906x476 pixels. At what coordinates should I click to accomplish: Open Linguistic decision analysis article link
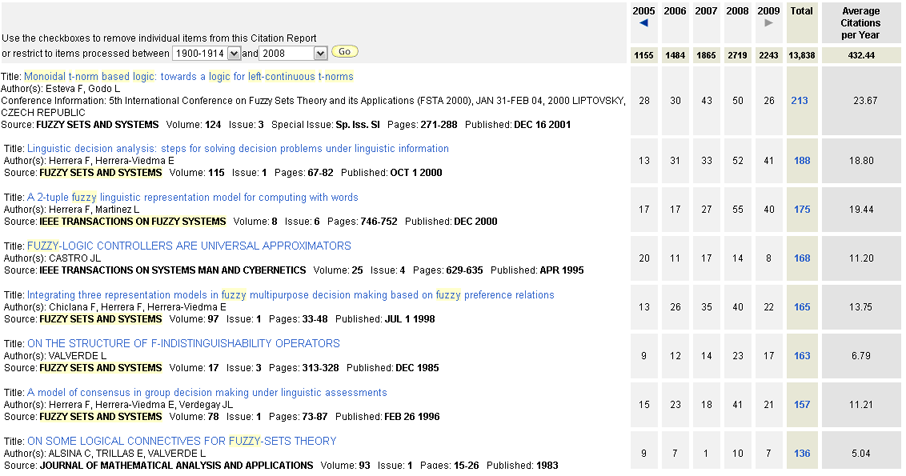pos(237,148)
